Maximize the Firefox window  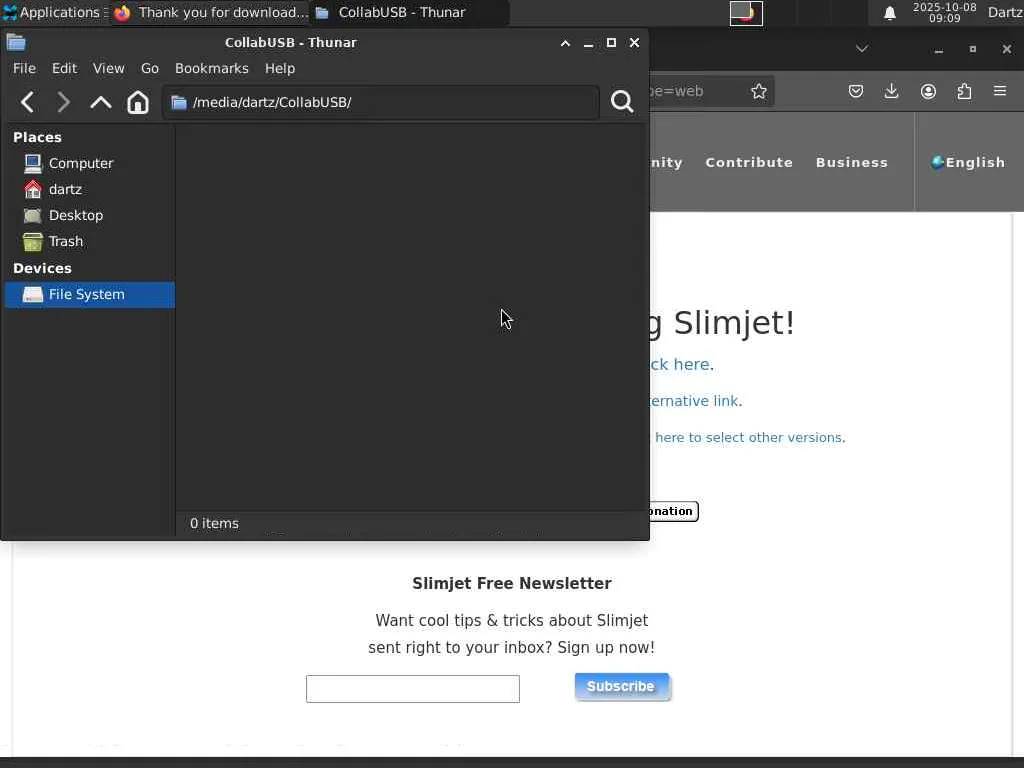coord(972,50)
